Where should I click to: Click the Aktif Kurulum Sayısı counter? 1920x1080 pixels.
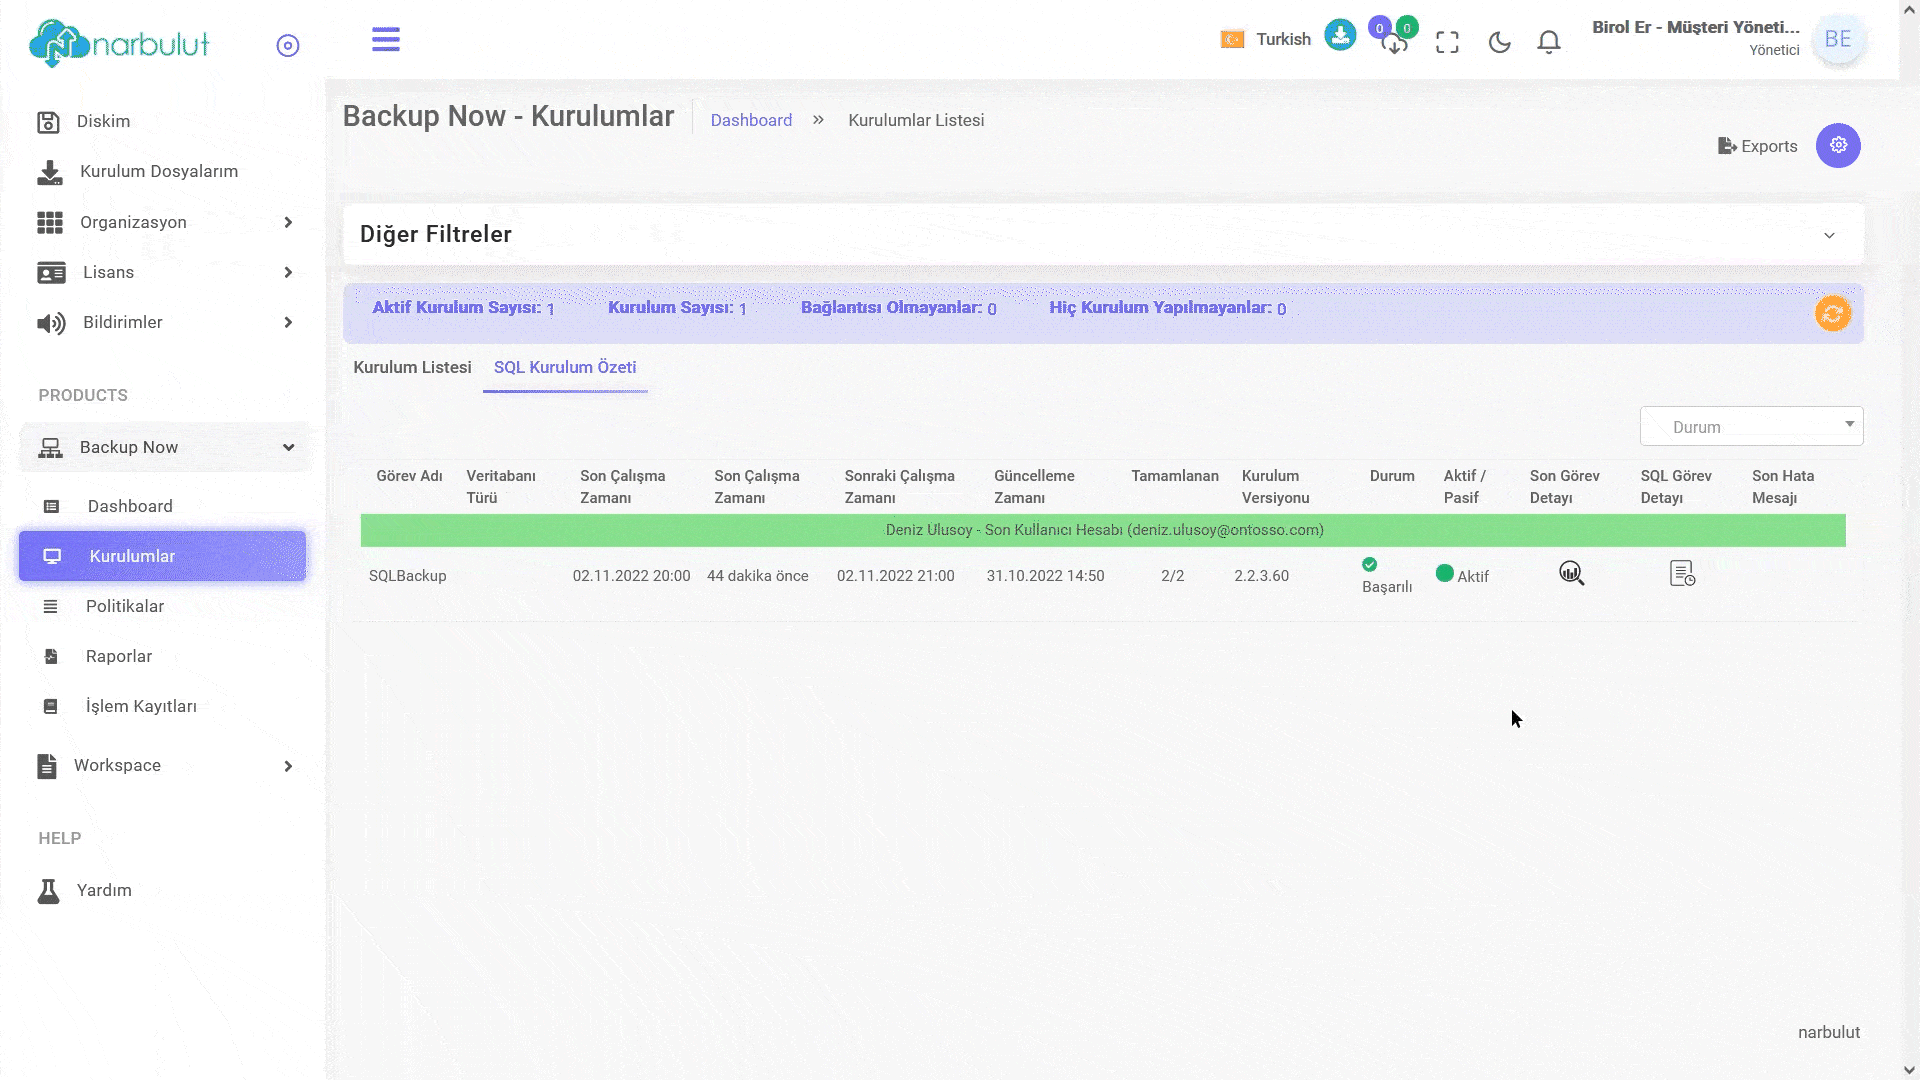(x=463, y=308)
